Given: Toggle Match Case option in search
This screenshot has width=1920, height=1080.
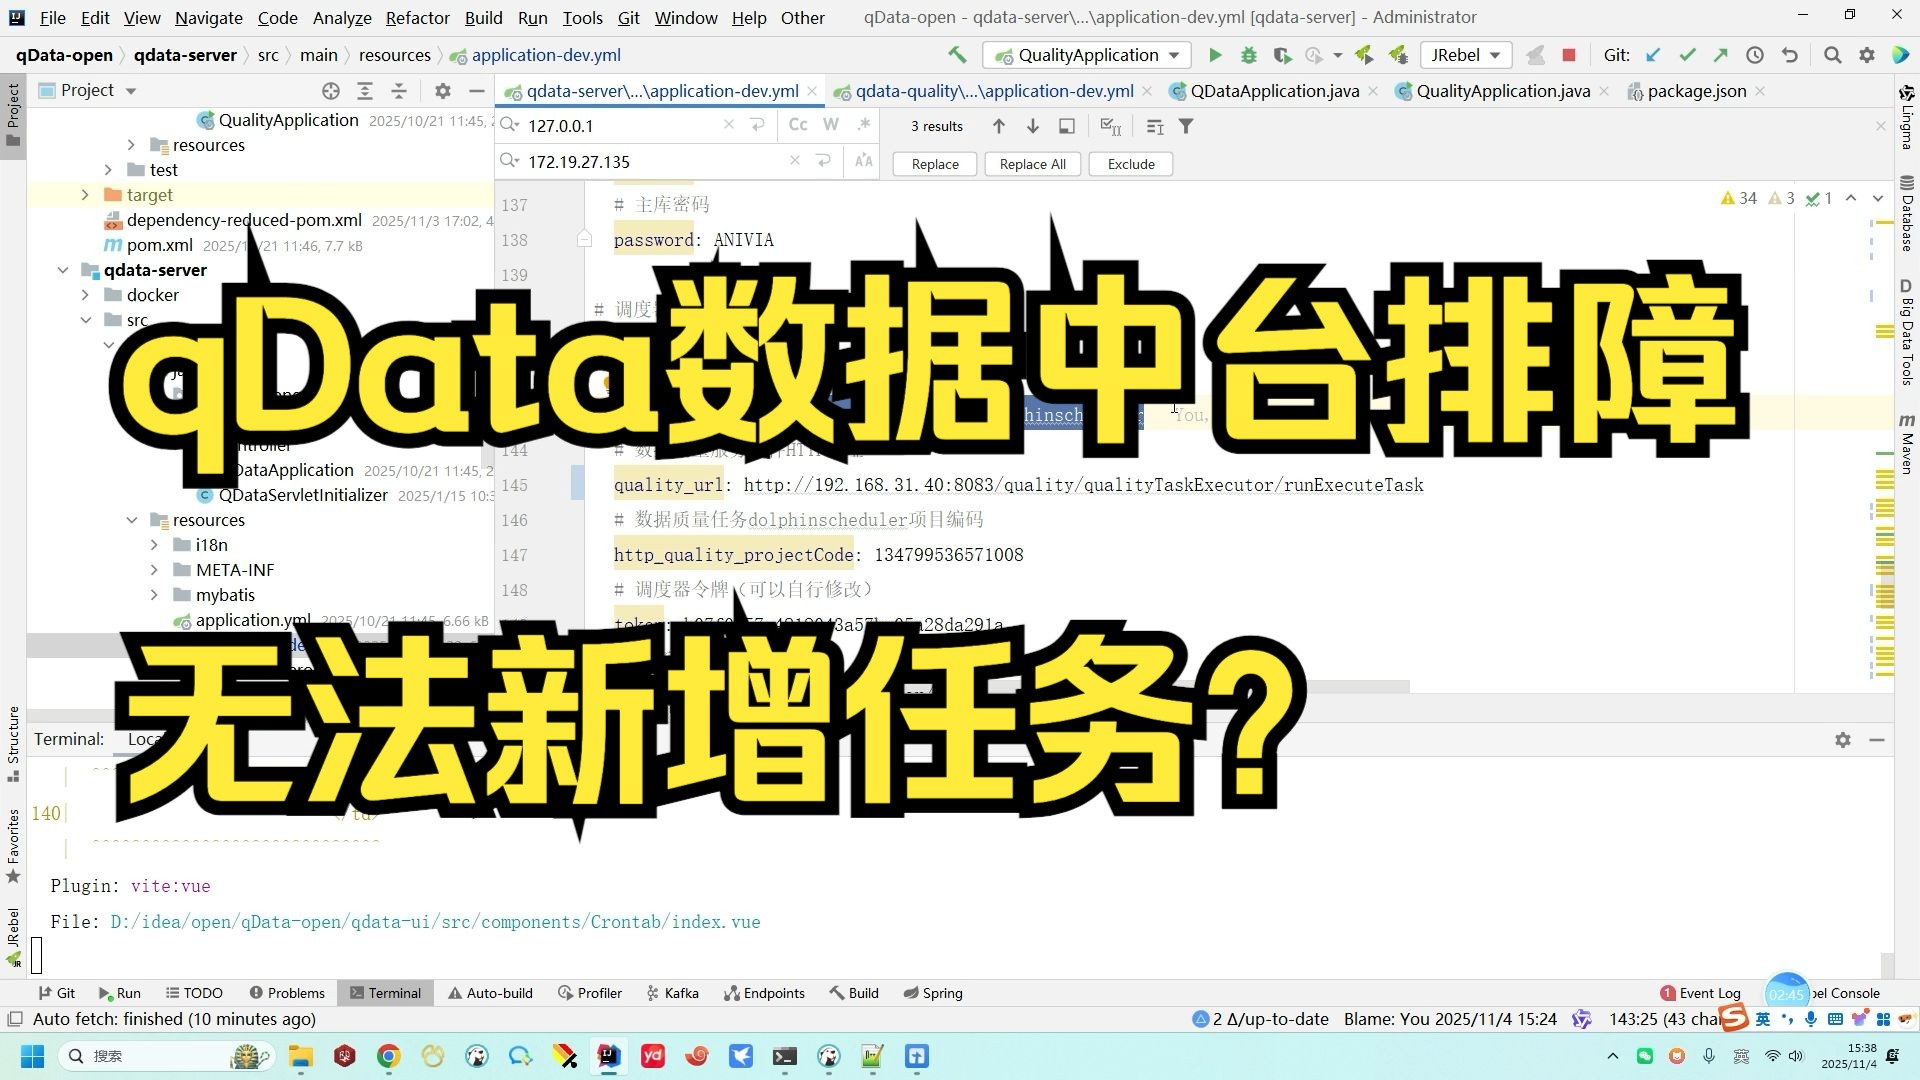Looking at the screenshot, I should 797,125.
